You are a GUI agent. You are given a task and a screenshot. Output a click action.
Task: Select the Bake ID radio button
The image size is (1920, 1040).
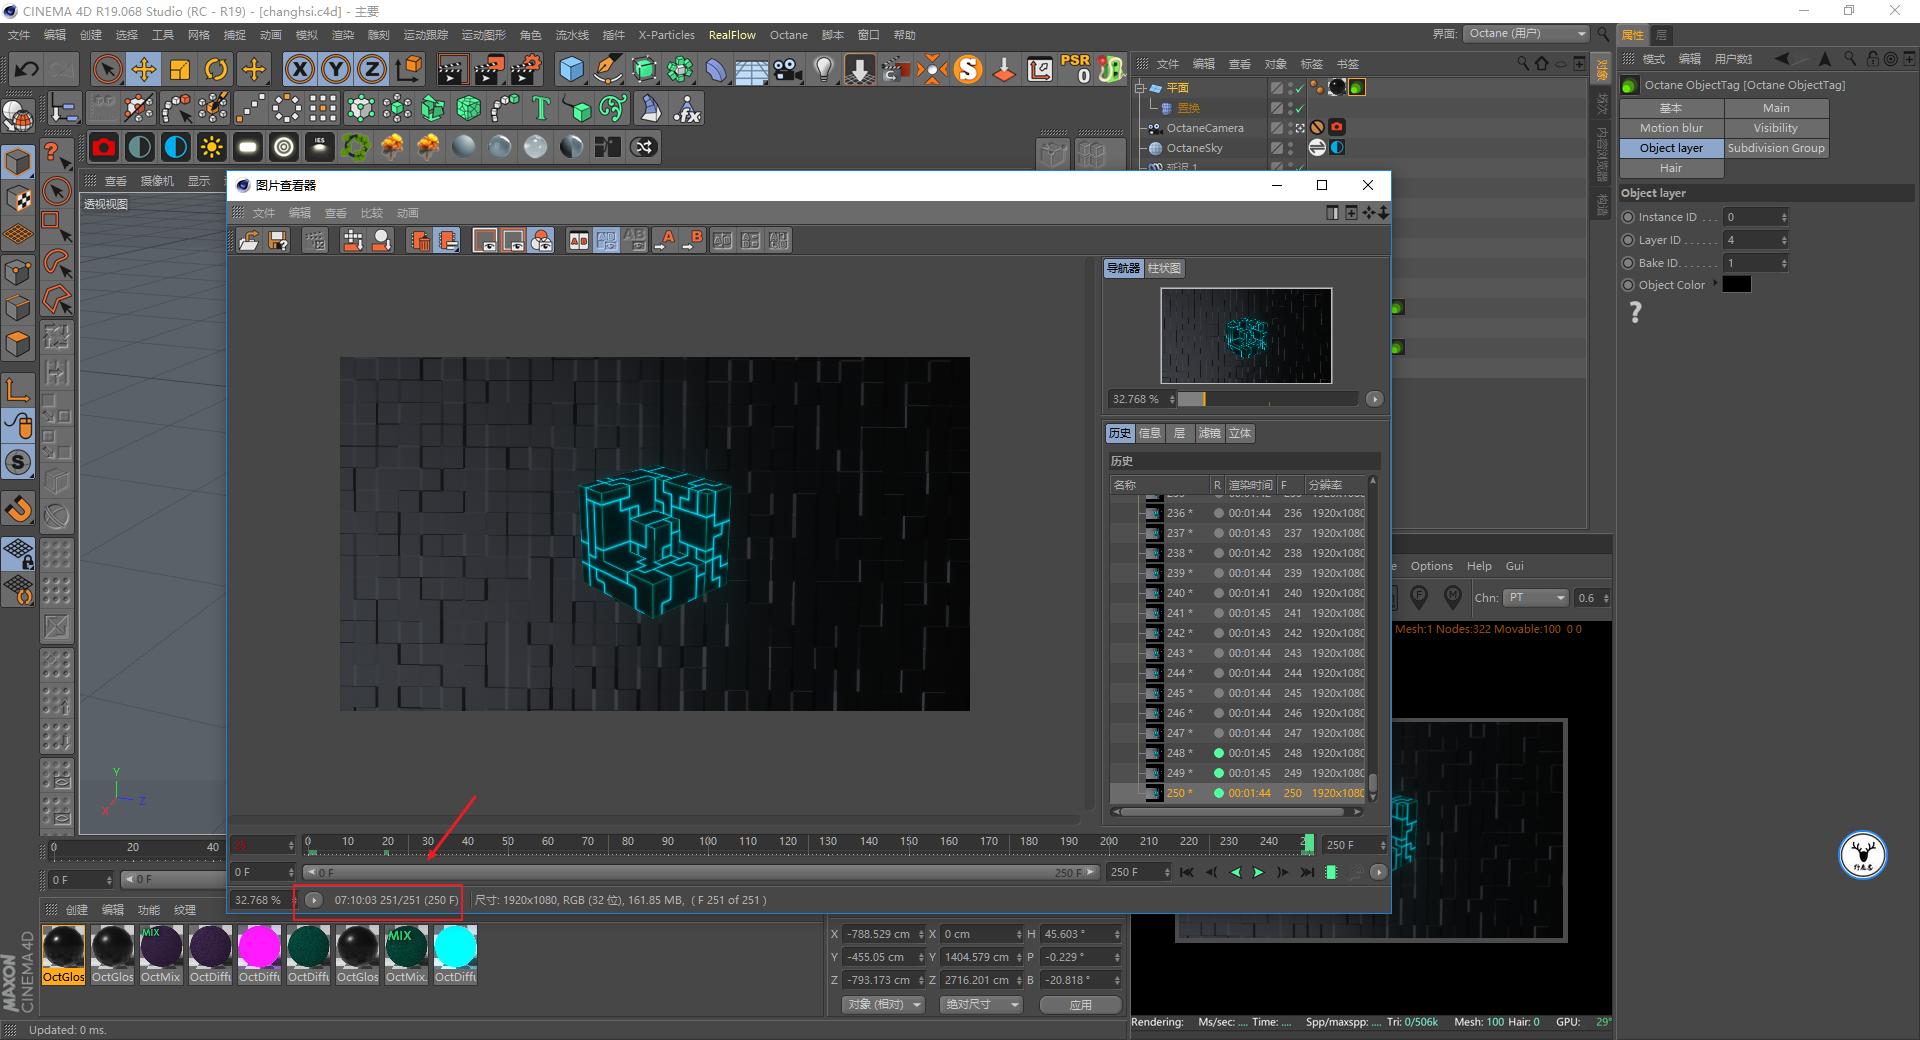[x=1628, y=262]
